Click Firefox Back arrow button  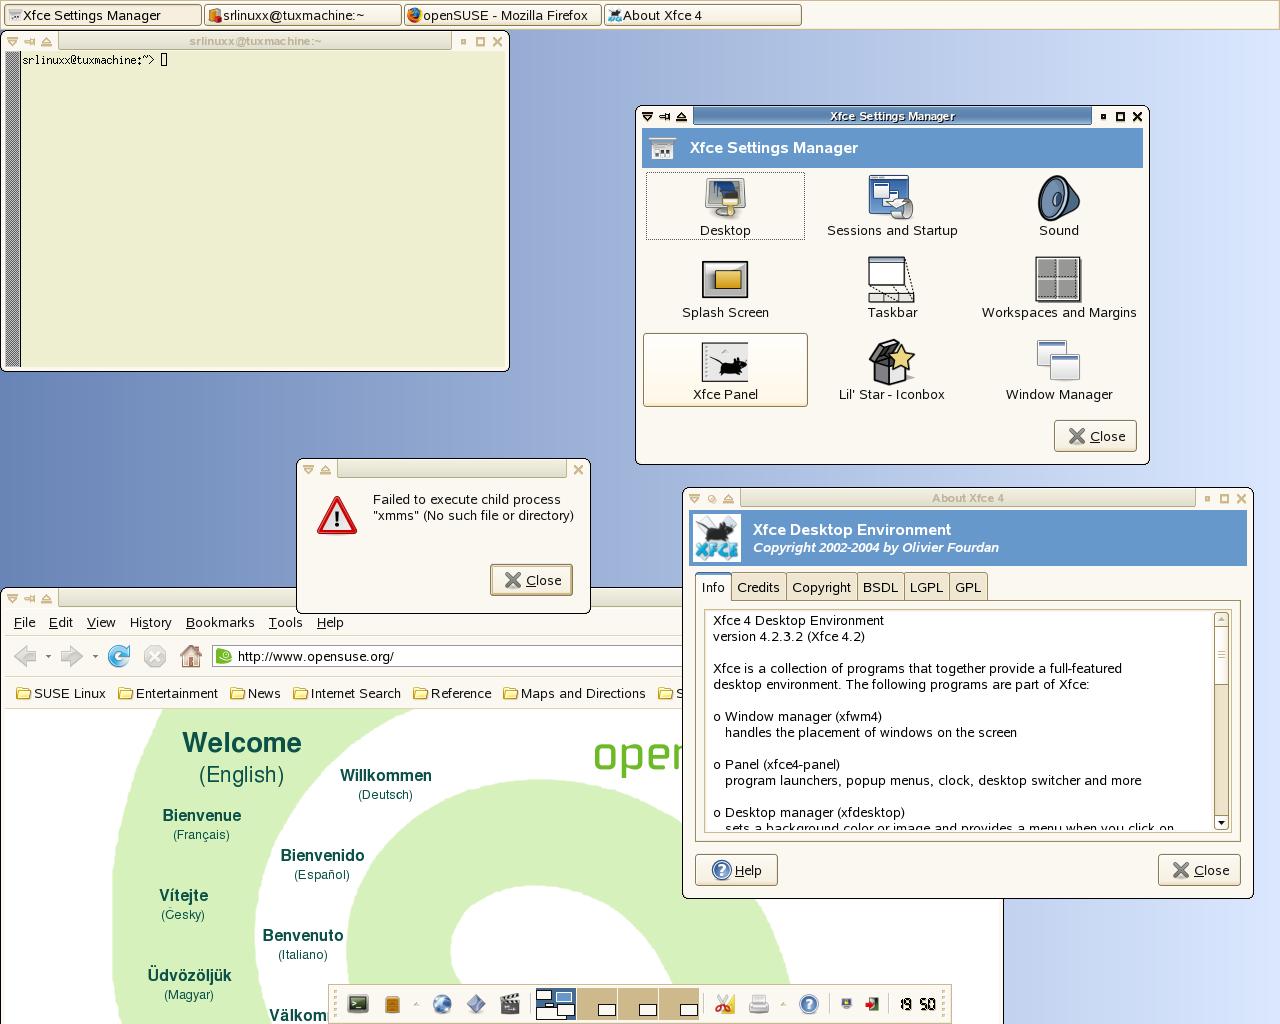pyautogui.click(x=26, y=656)
